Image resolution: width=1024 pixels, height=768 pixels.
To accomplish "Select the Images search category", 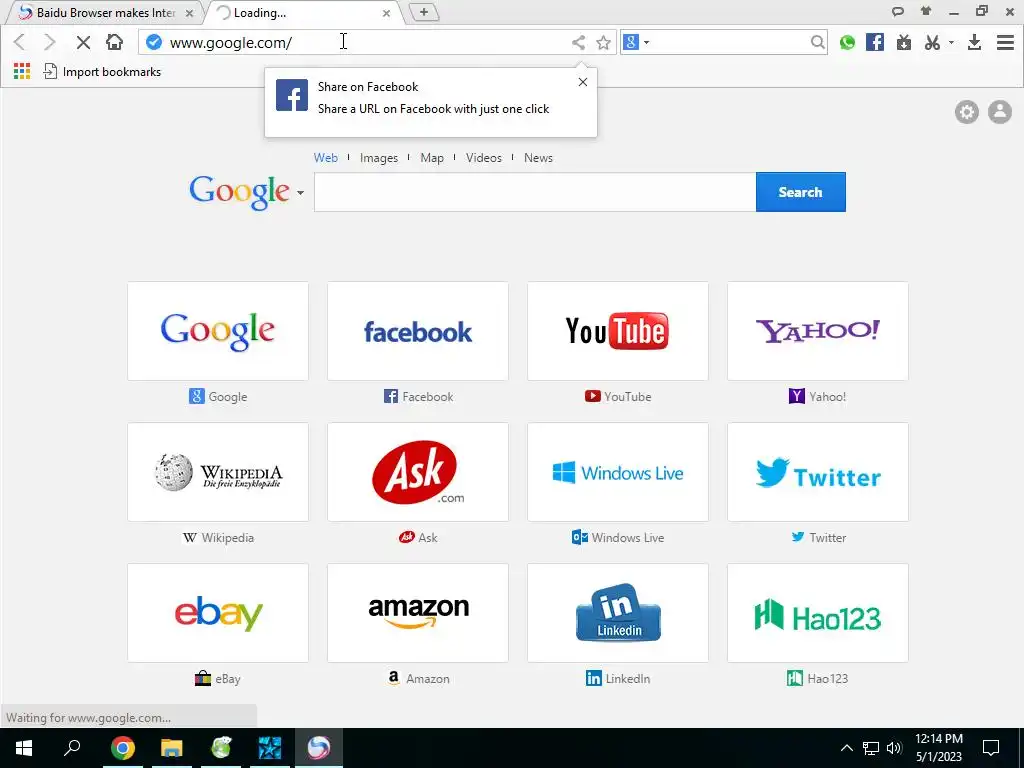I will pos(379,157).
